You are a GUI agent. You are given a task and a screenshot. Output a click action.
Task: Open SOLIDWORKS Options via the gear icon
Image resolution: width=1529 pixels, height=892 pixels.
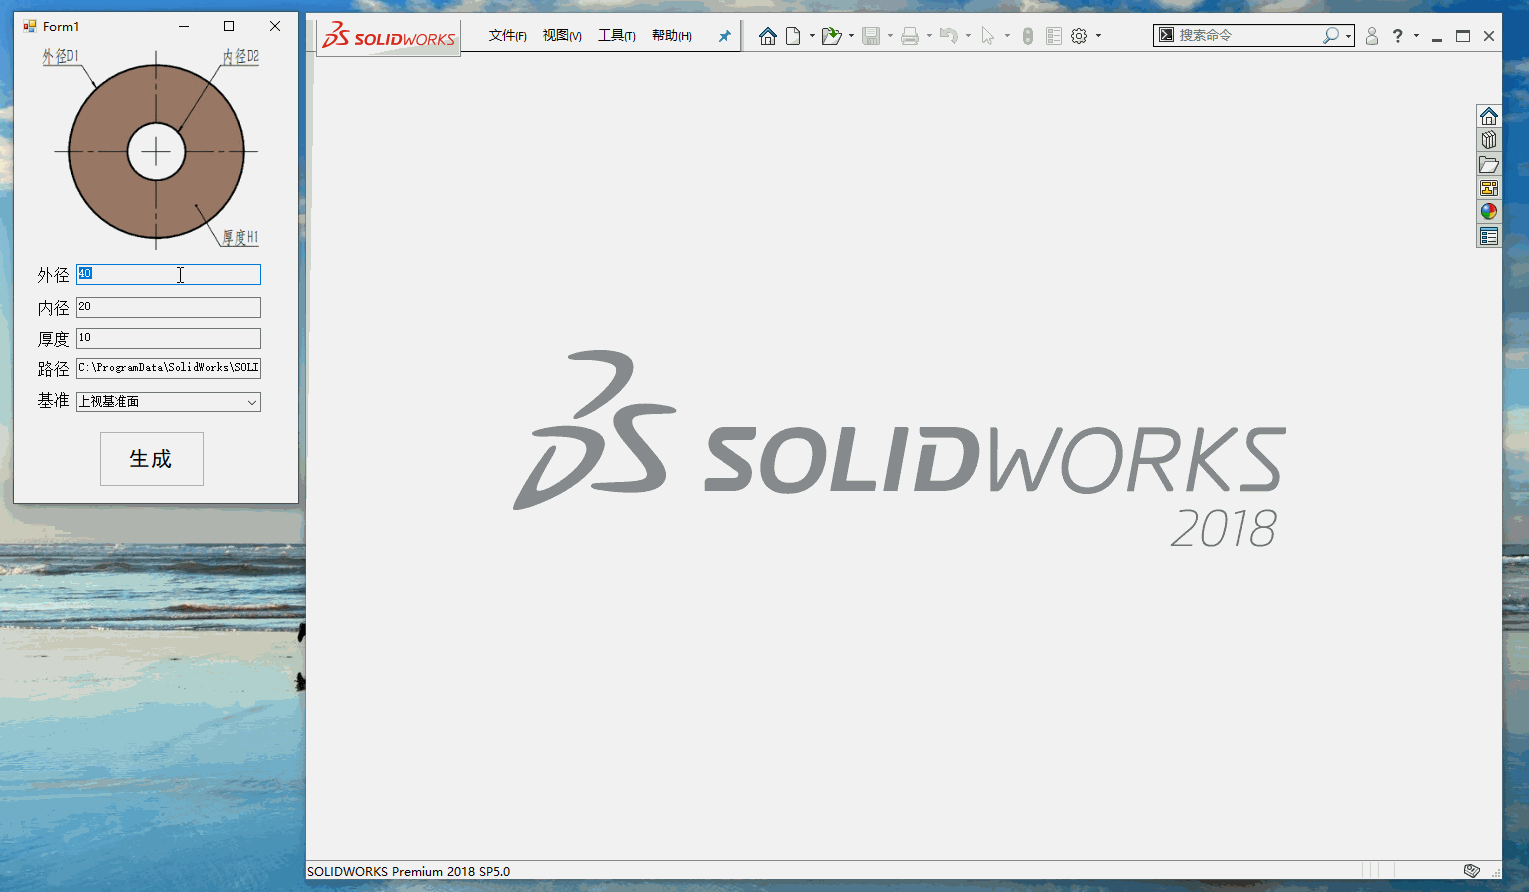tap(1078, 35)
